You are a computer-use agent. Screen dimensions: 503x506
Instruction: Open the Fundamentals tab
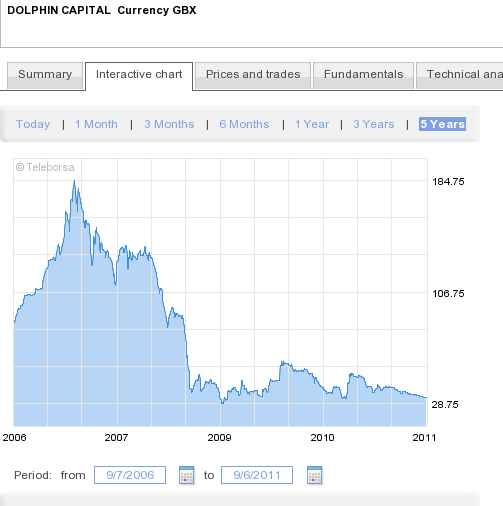(x=363, y=76)
